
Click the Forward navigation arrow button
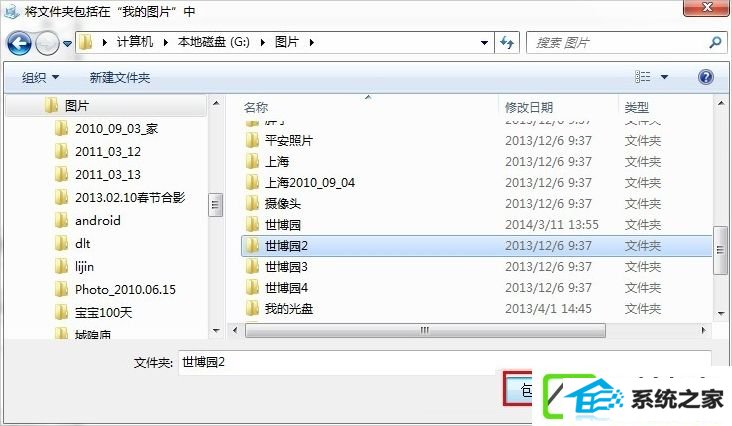(47, 43)
